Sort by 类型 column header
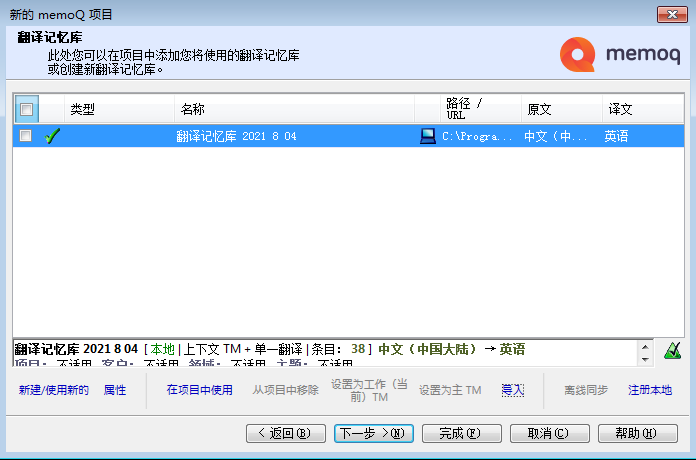This screenshot has width=696, height=460. [119, 109]
